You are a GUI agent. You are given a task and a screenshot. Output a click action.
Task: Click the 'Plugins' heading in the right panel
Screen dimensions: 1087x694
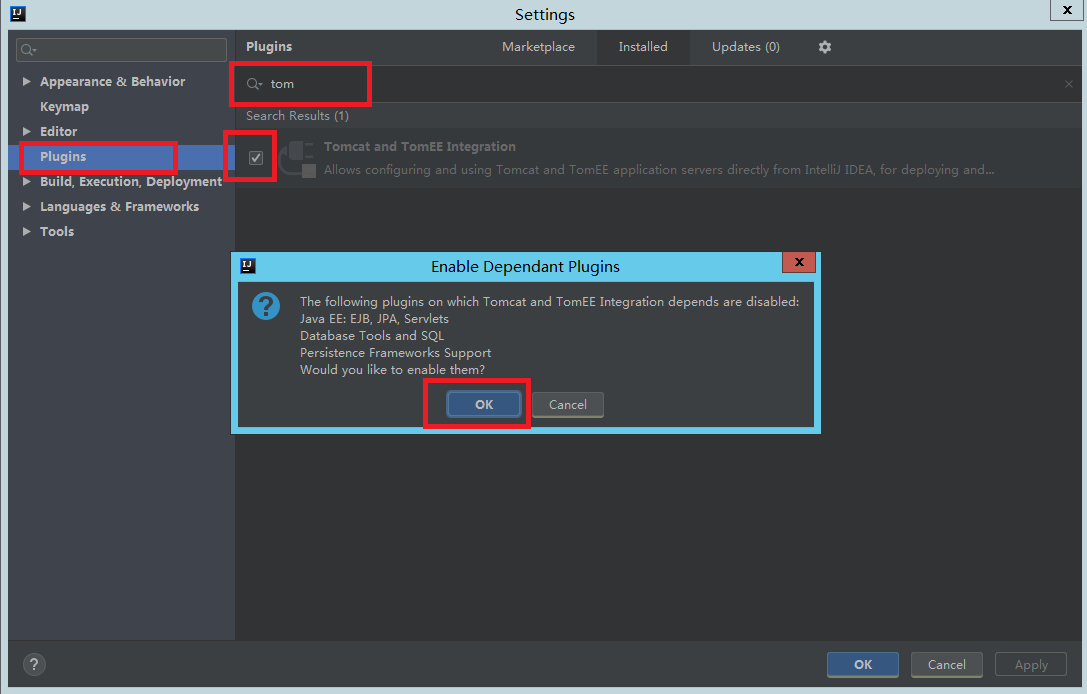269,46
